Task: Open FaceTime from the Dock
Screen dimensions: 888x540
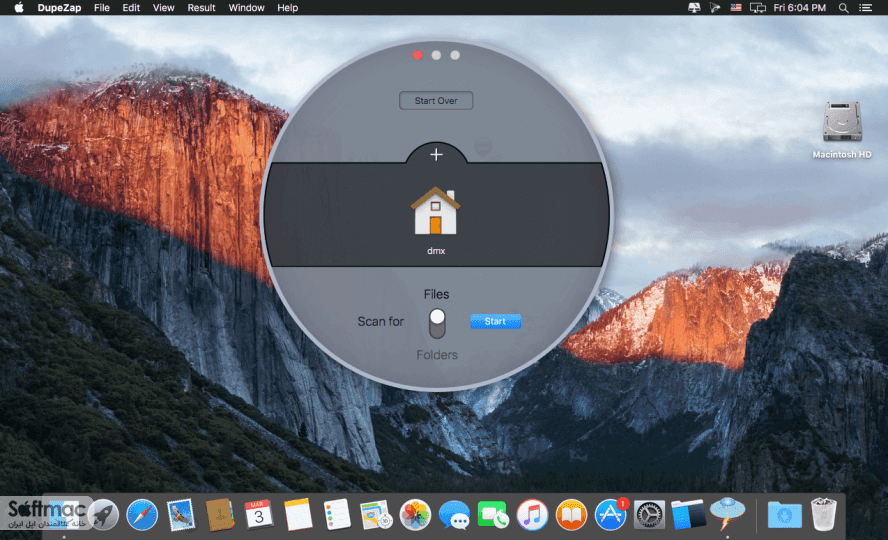Action: (x=493, y=515)
